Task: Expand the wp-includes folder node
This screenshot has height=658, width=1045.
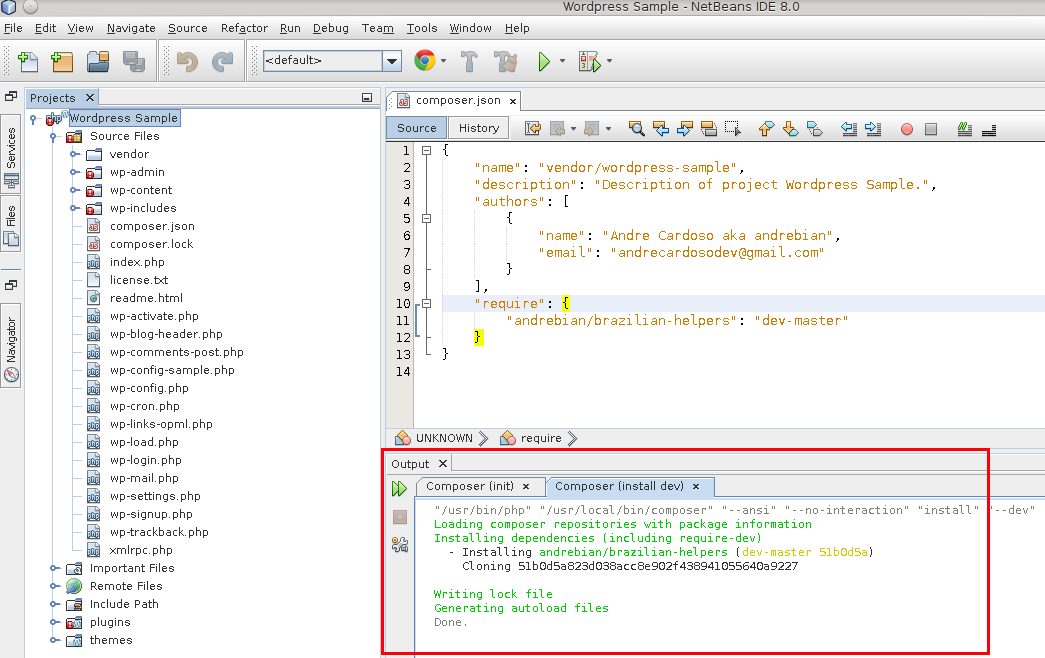Action: pos(74,208)
